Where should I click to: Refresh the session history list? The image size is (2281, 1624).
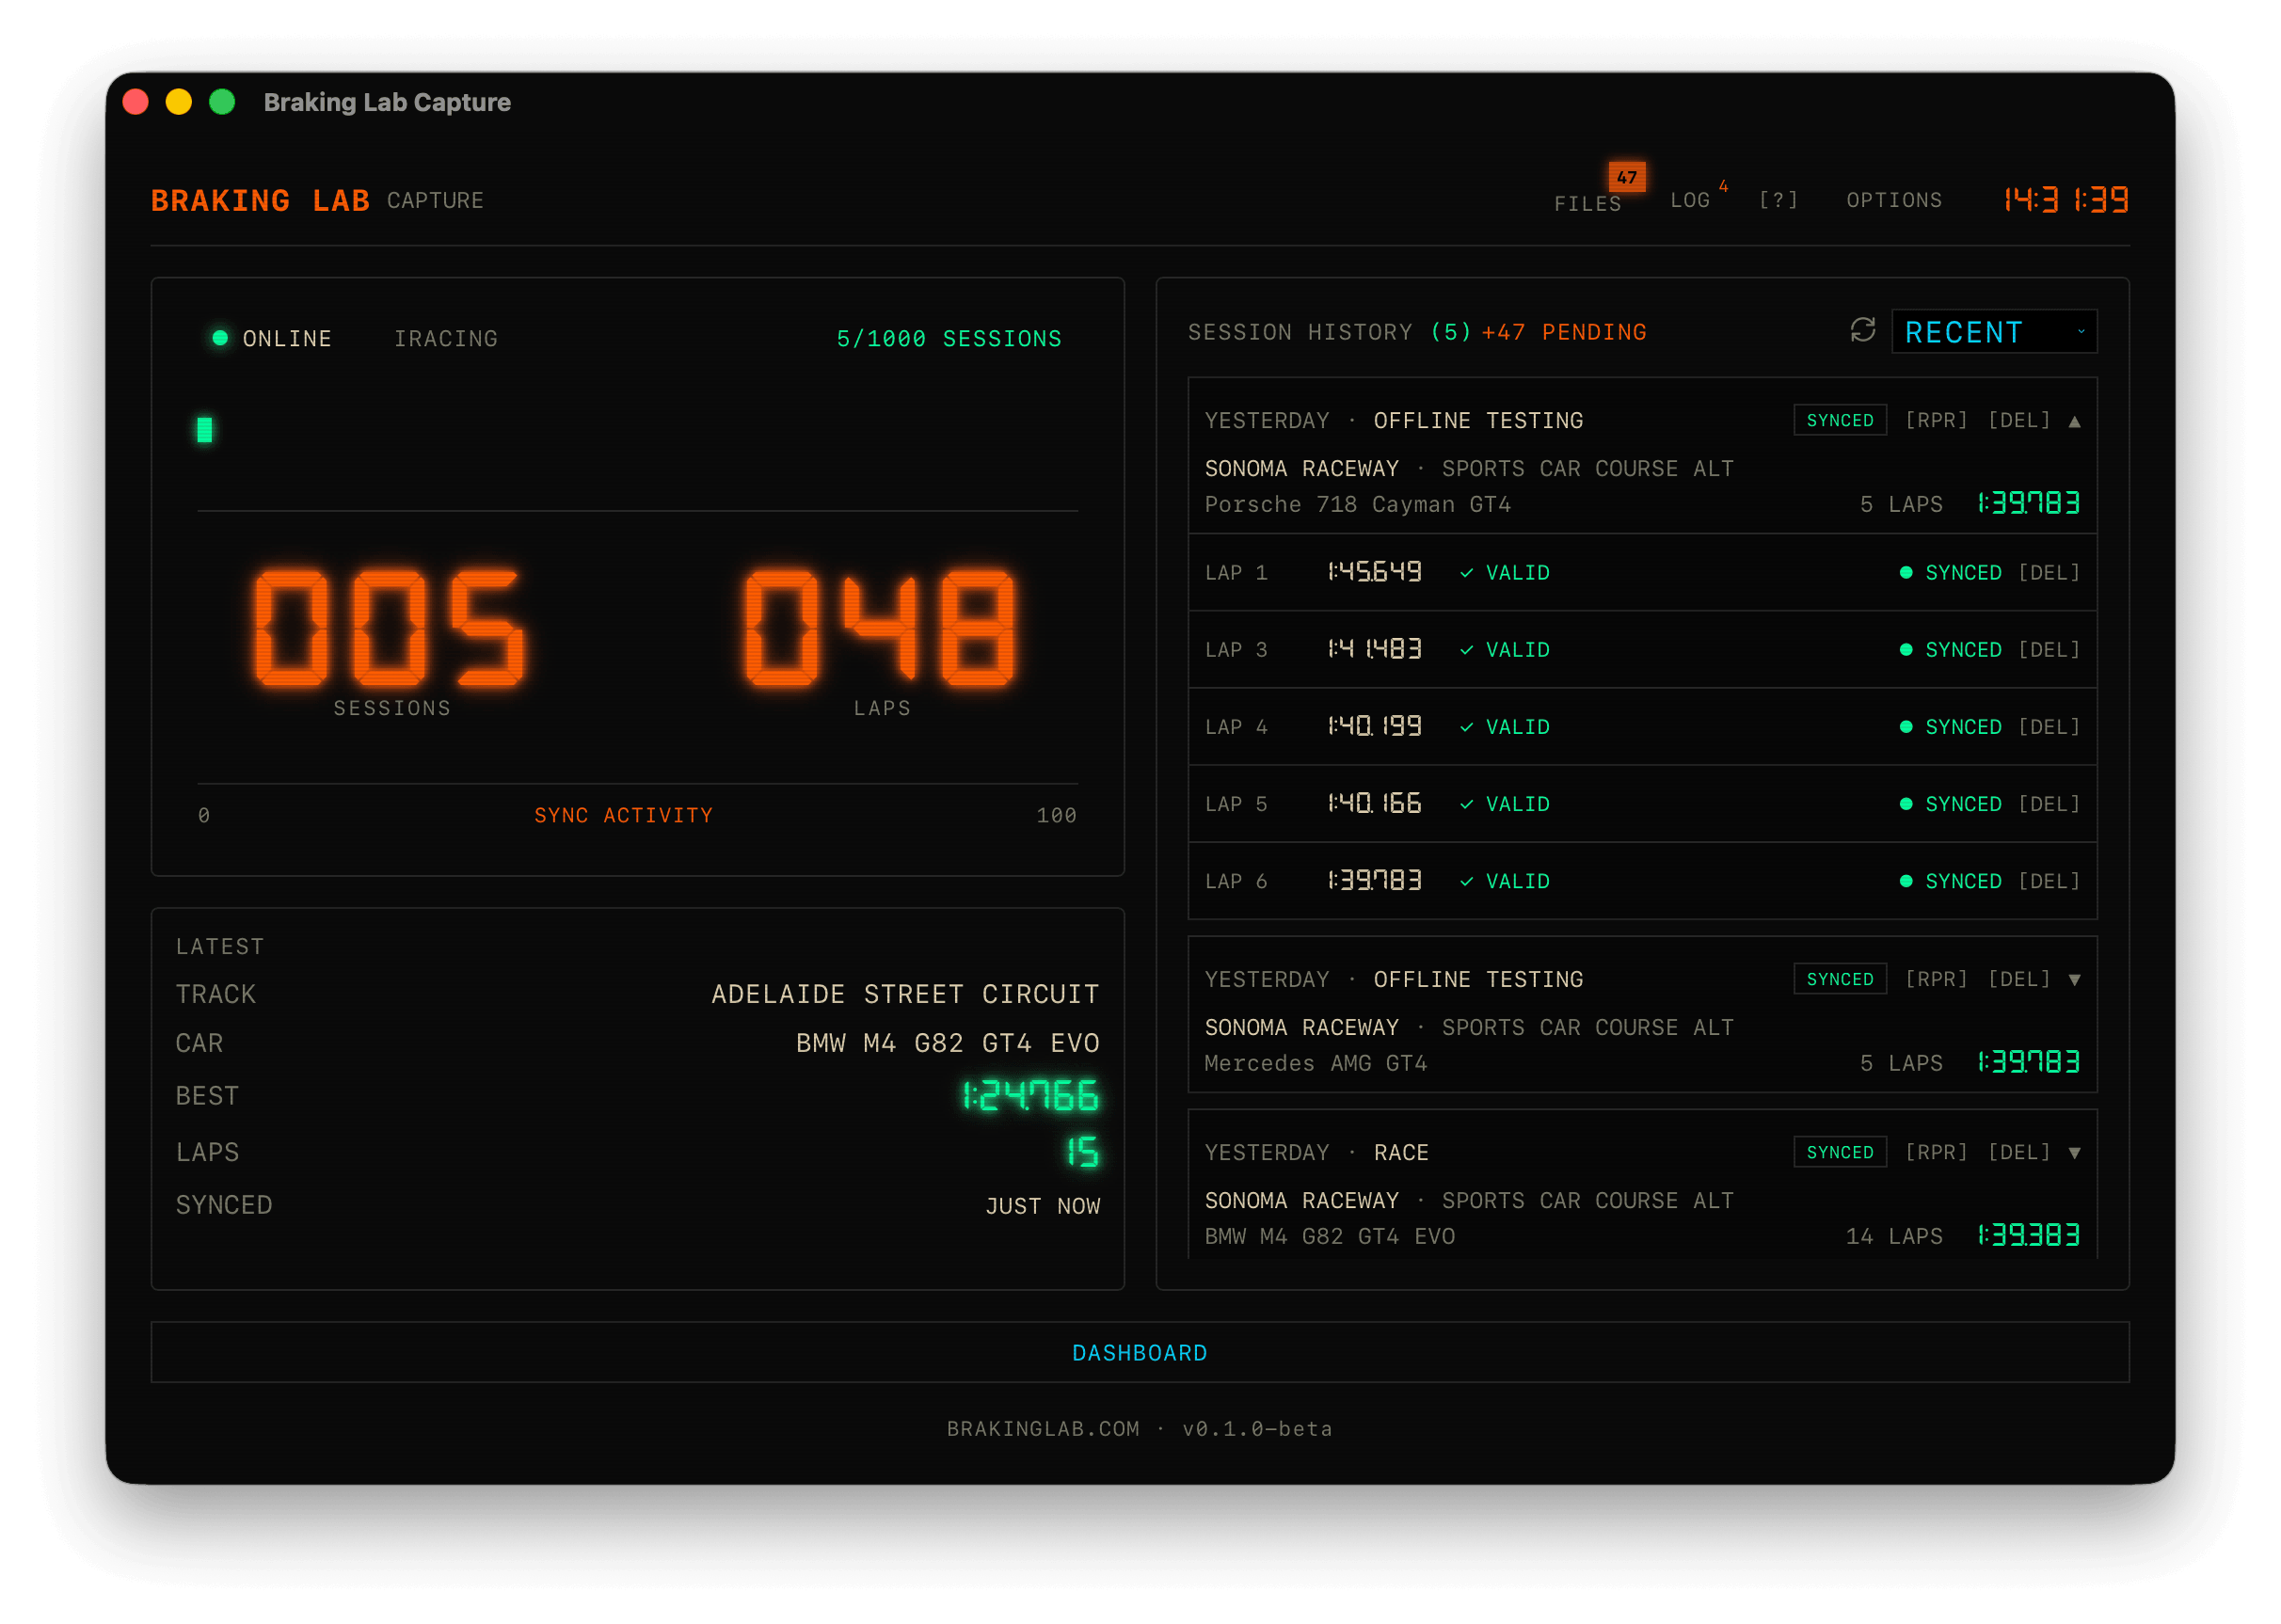1863,331
